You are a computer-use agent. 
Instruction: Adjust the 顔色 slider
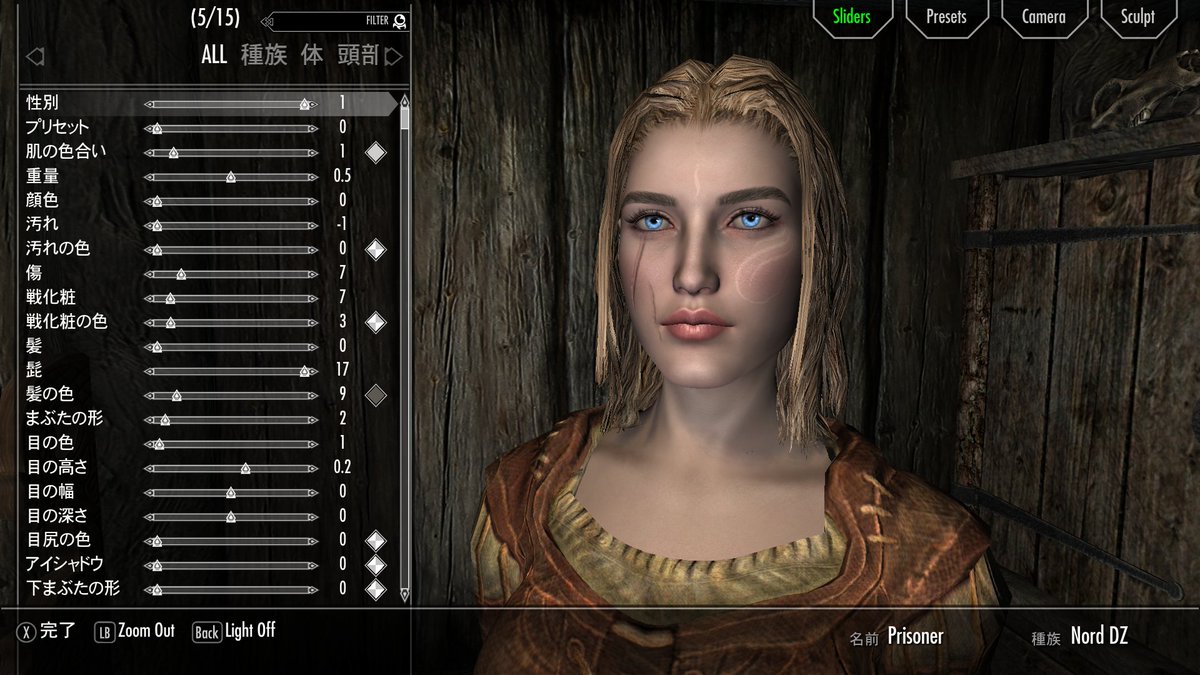231,201
